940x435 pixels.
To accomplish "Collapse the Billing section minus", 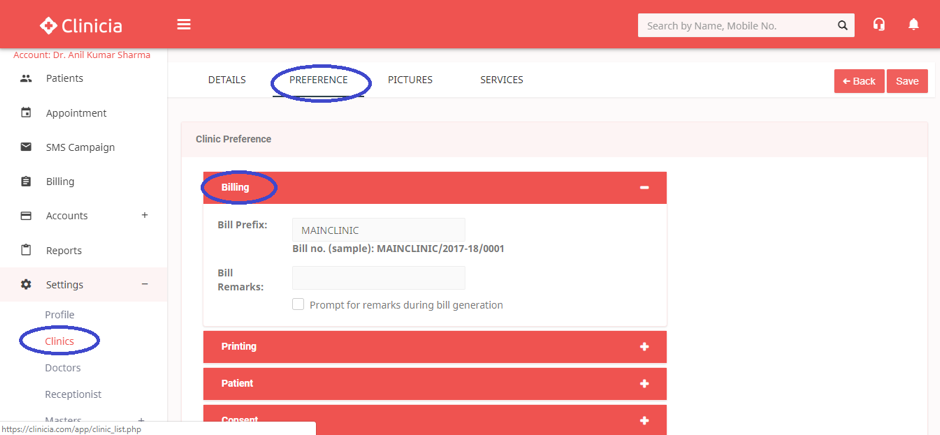I will coord(644,188).
